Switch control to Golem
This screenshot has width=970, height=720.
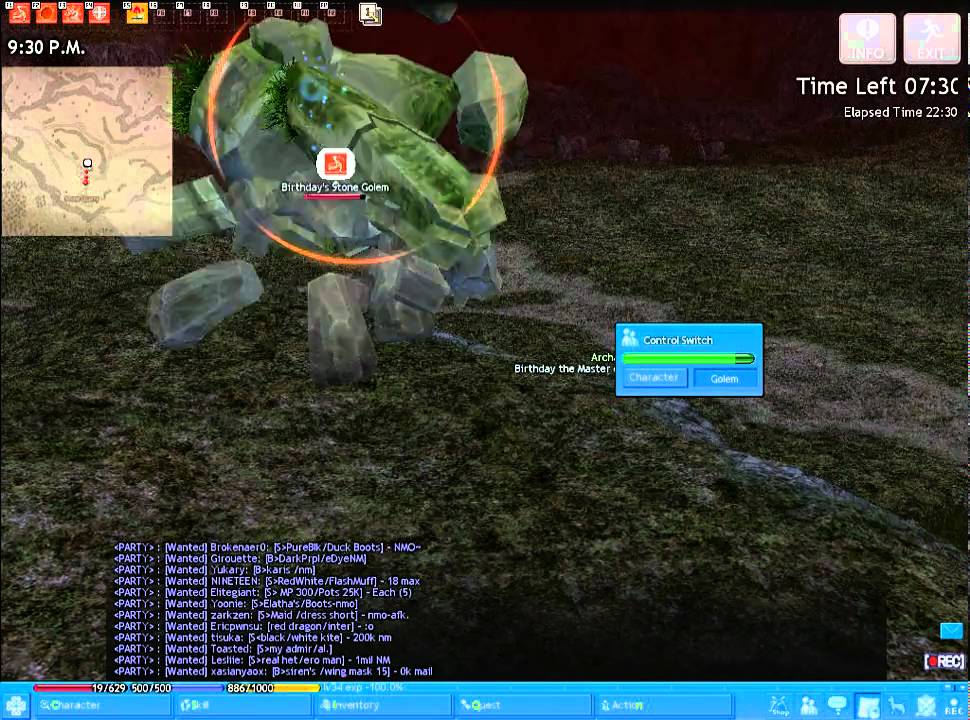pyautogui.click(x=724, y=379)
